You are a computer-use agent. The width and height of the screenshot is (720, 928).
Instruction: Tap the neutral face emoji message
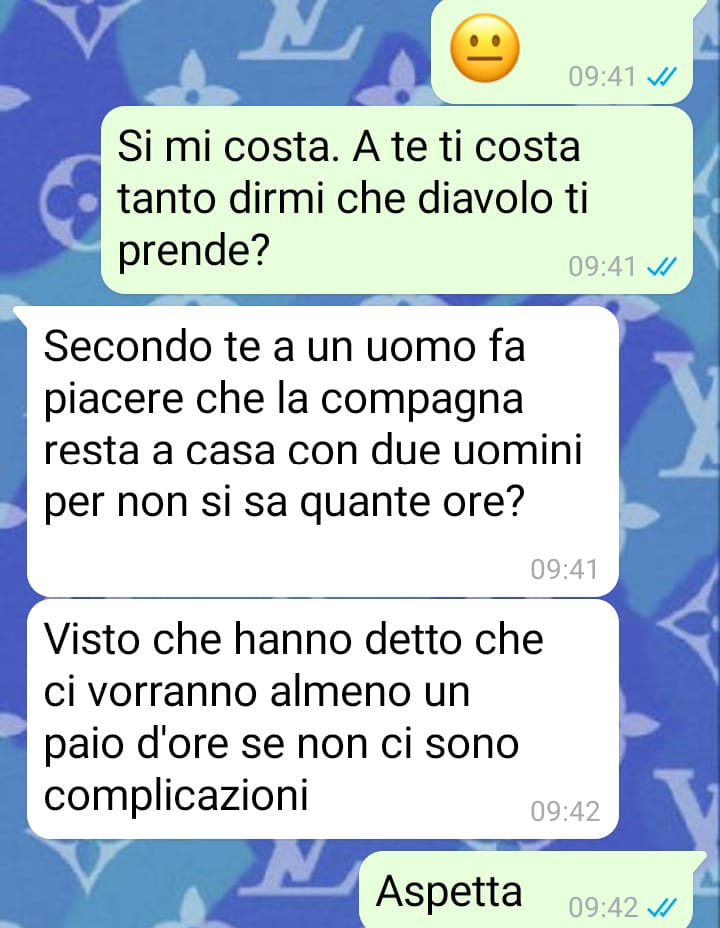485,49
